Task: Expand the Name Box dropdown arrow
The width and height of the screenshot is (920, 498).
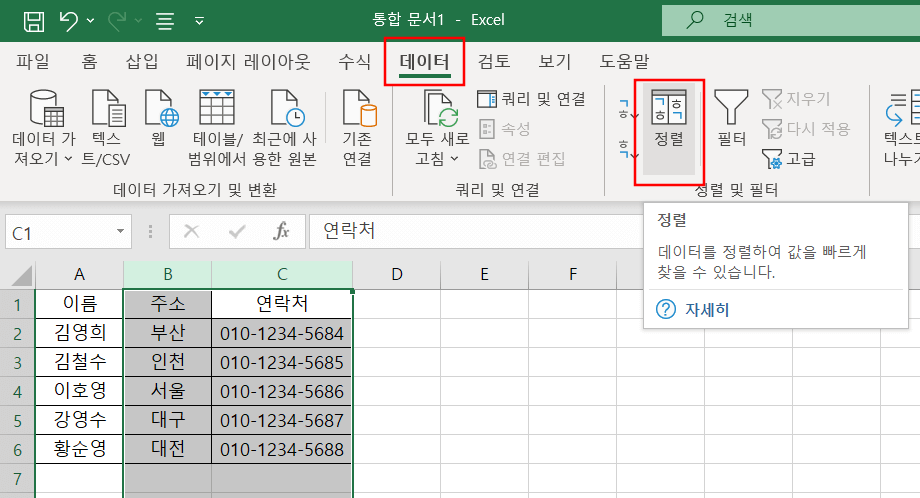Action: pyautogui.click(x=120, y=232)
